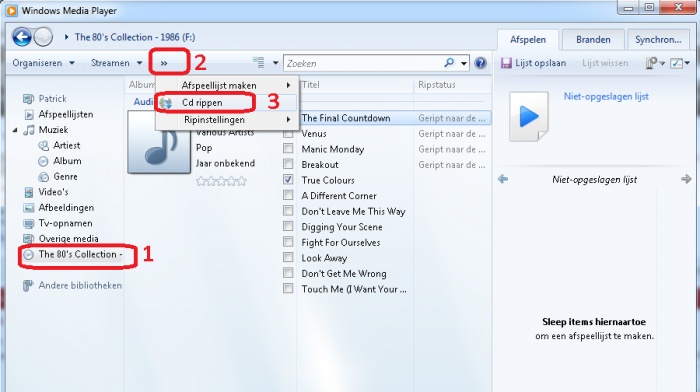Click the floppy disk Lijst opslaan icon

506,63
